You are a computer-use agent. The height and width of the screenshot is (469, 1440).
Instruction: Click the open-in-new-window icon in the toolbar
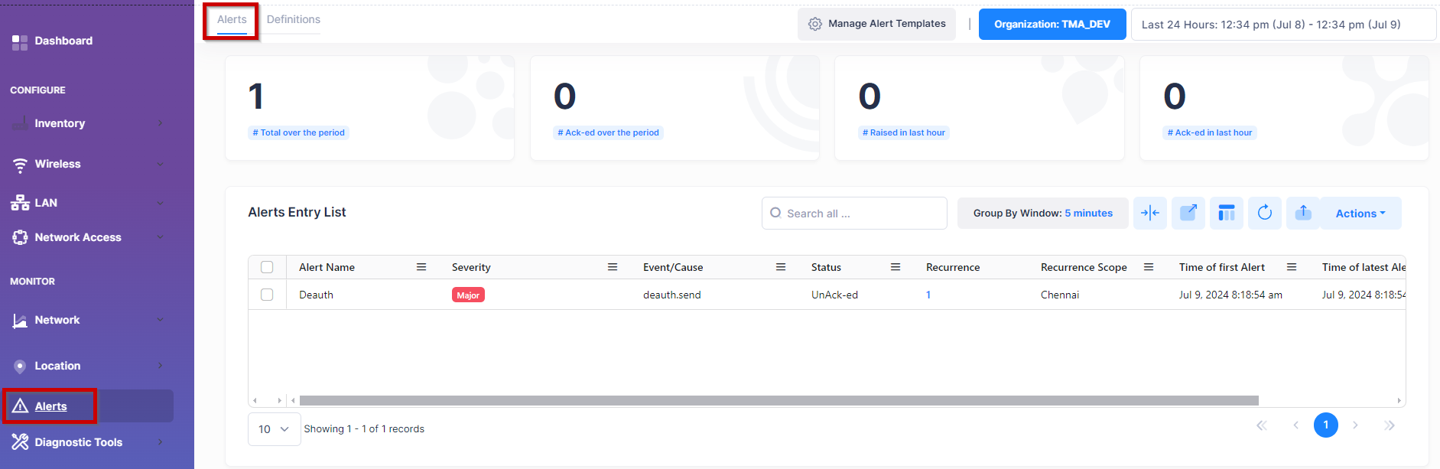1188,213
